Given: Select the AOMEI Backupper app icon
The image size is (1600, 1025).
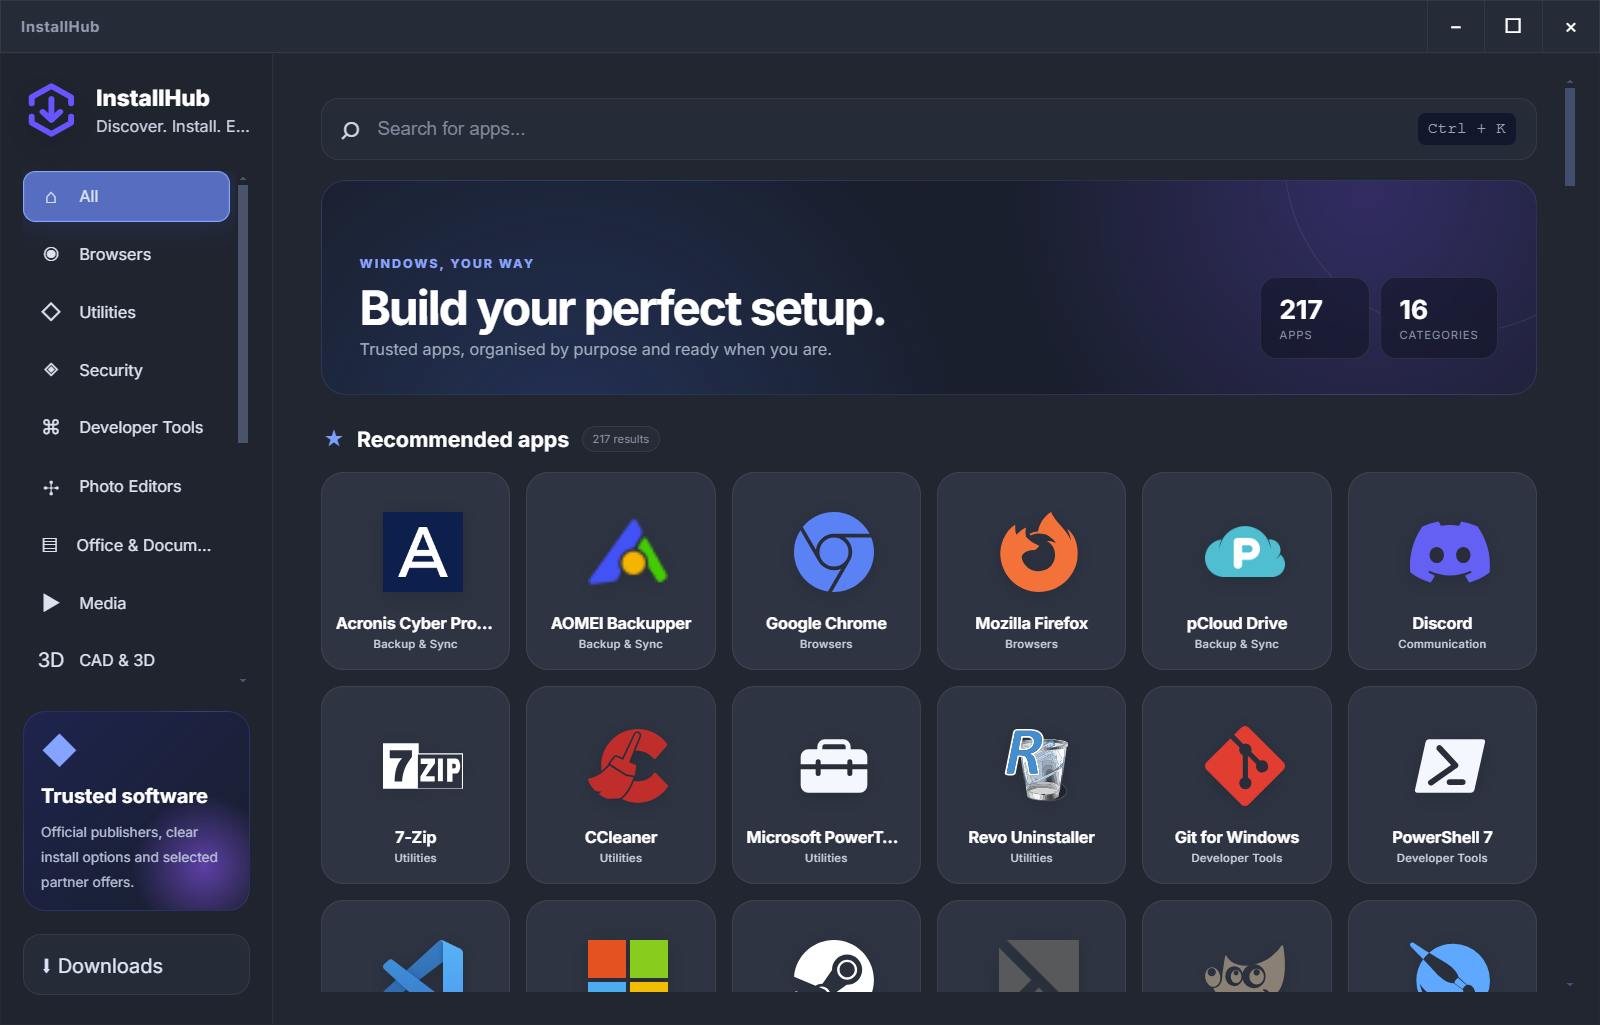Looking at the screenshot, I should pyautogui.click(x=627, y=552).
